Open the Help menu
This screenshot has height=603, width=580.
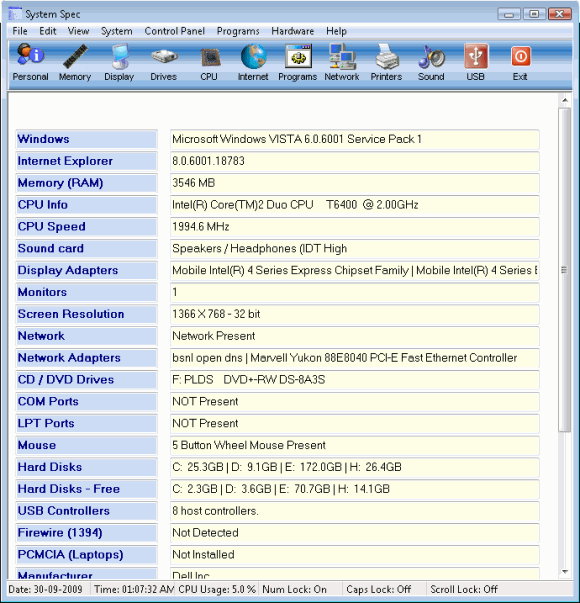[337, 31]
